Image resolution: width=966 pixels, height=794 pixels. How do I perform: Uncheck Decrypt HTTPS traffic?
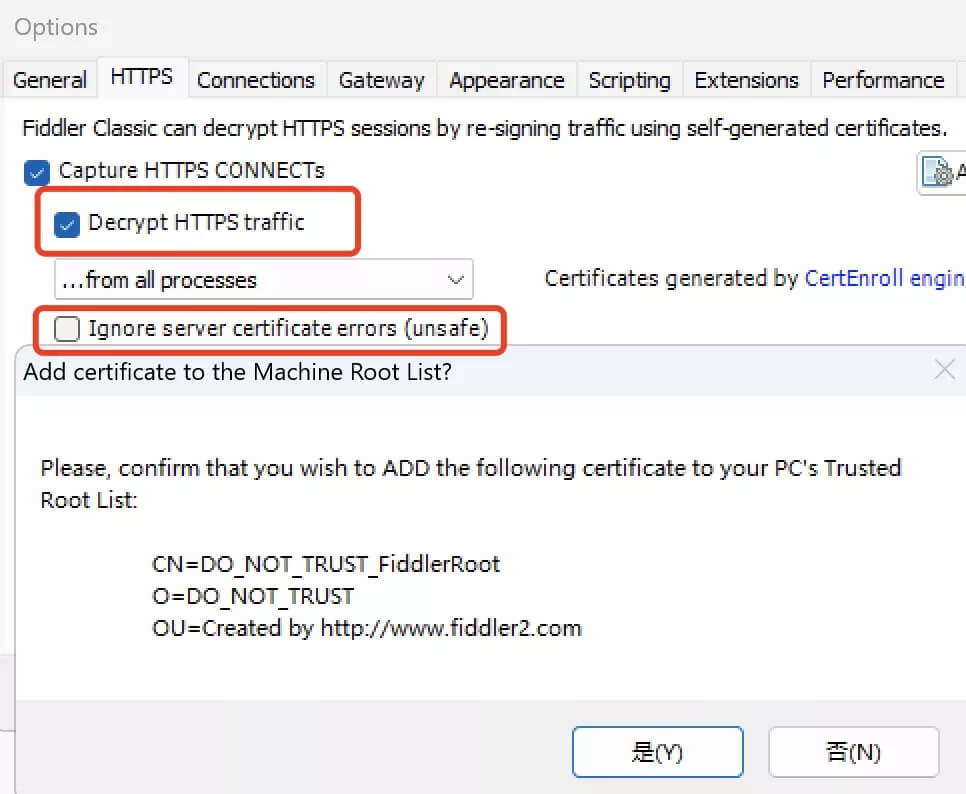[x=67, y=224]
